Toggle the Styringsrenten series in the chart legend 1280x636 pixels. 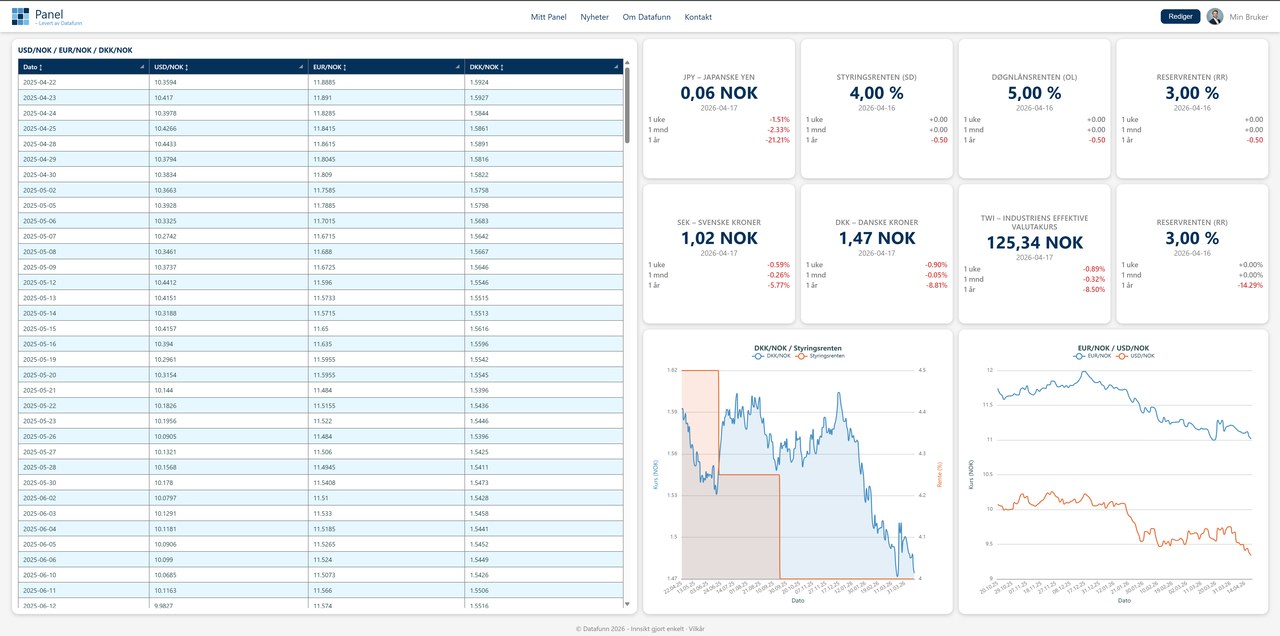point(818,356)
